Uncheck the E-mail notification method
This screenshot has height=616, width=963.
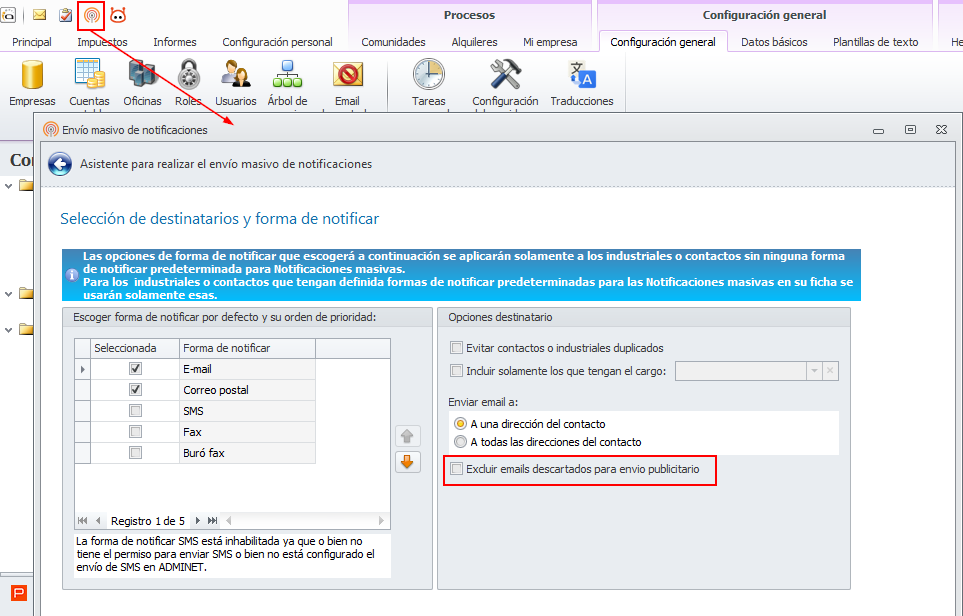pyautogui.click(x=136, y=368)
